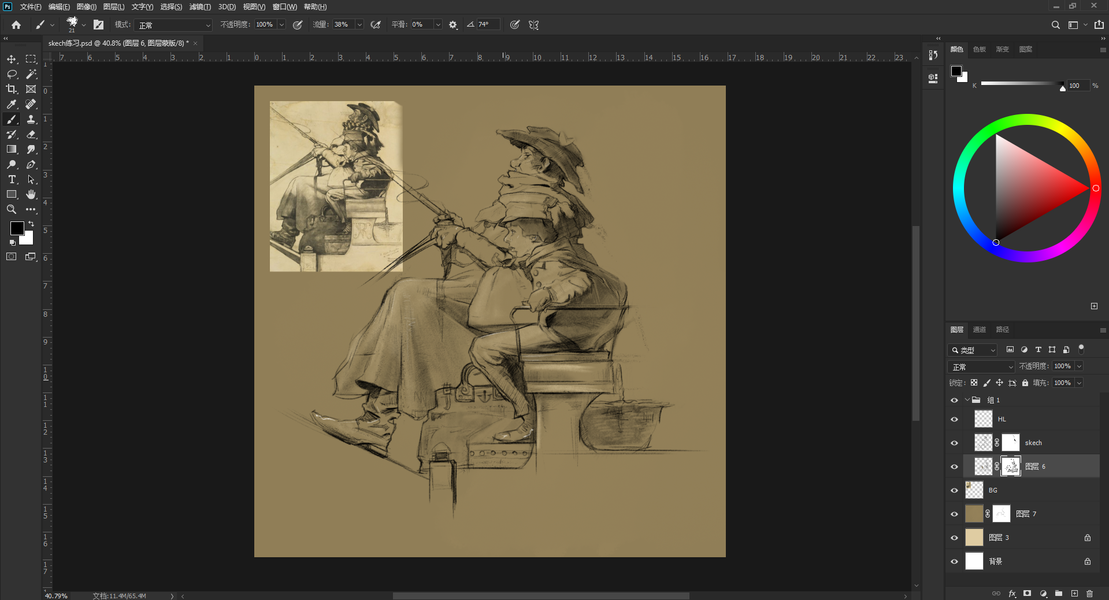This screenshot has width=1109, height=600.
Task: Hide the 图层 6 layer
Action: (x=954, y=467)
